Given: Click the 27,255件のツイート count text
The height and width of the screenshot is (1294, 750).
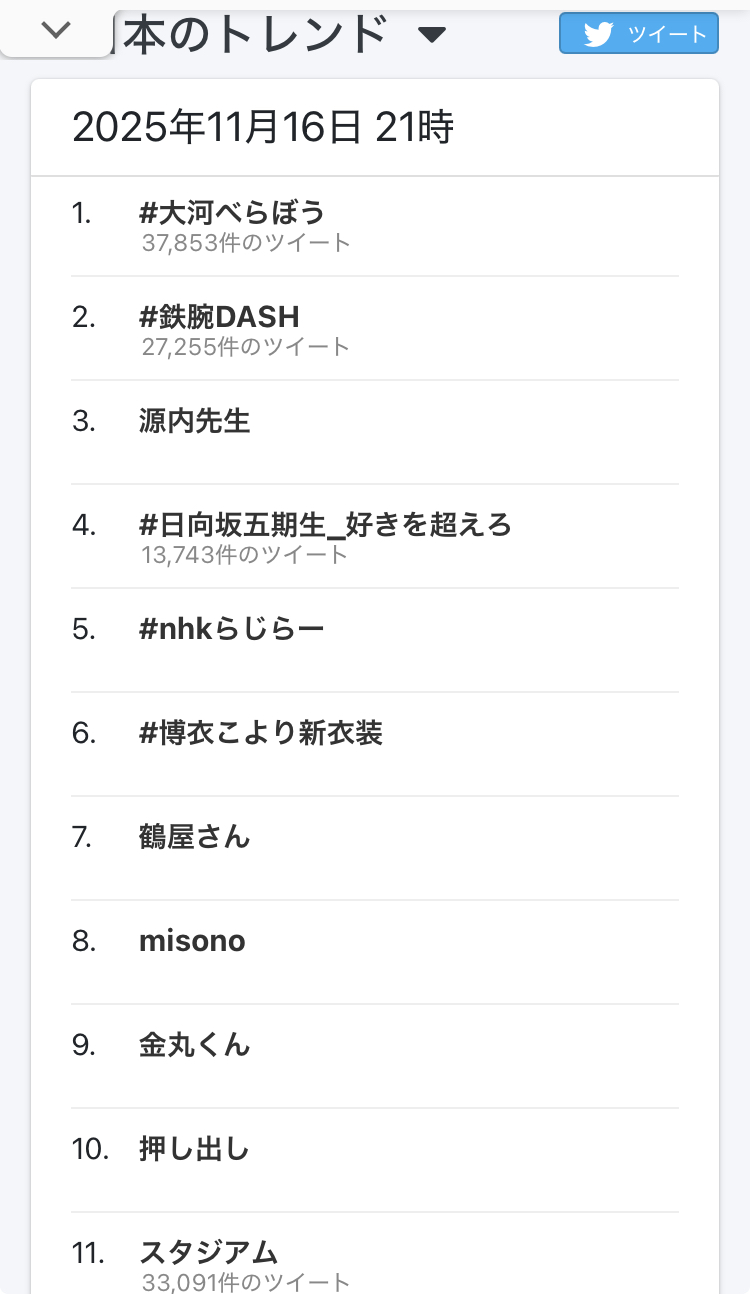Looking at the screenshot, I should pyautogui.click(x=246, y=347).
